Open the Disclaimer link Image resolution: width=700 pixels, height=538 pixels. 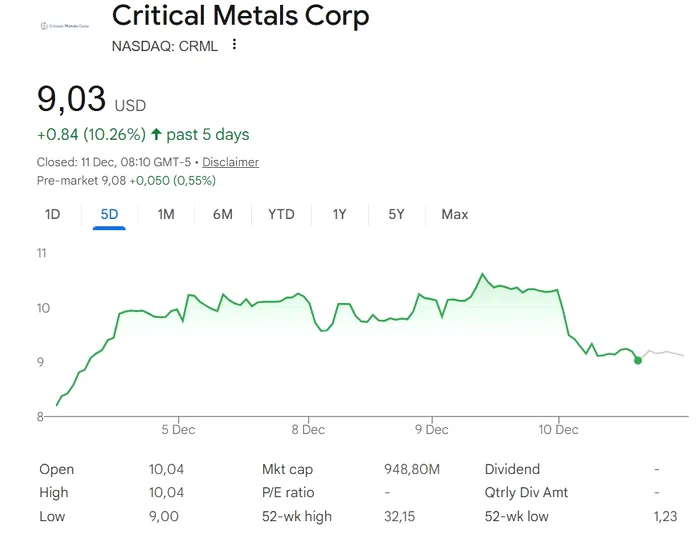[x=230, y=162]
